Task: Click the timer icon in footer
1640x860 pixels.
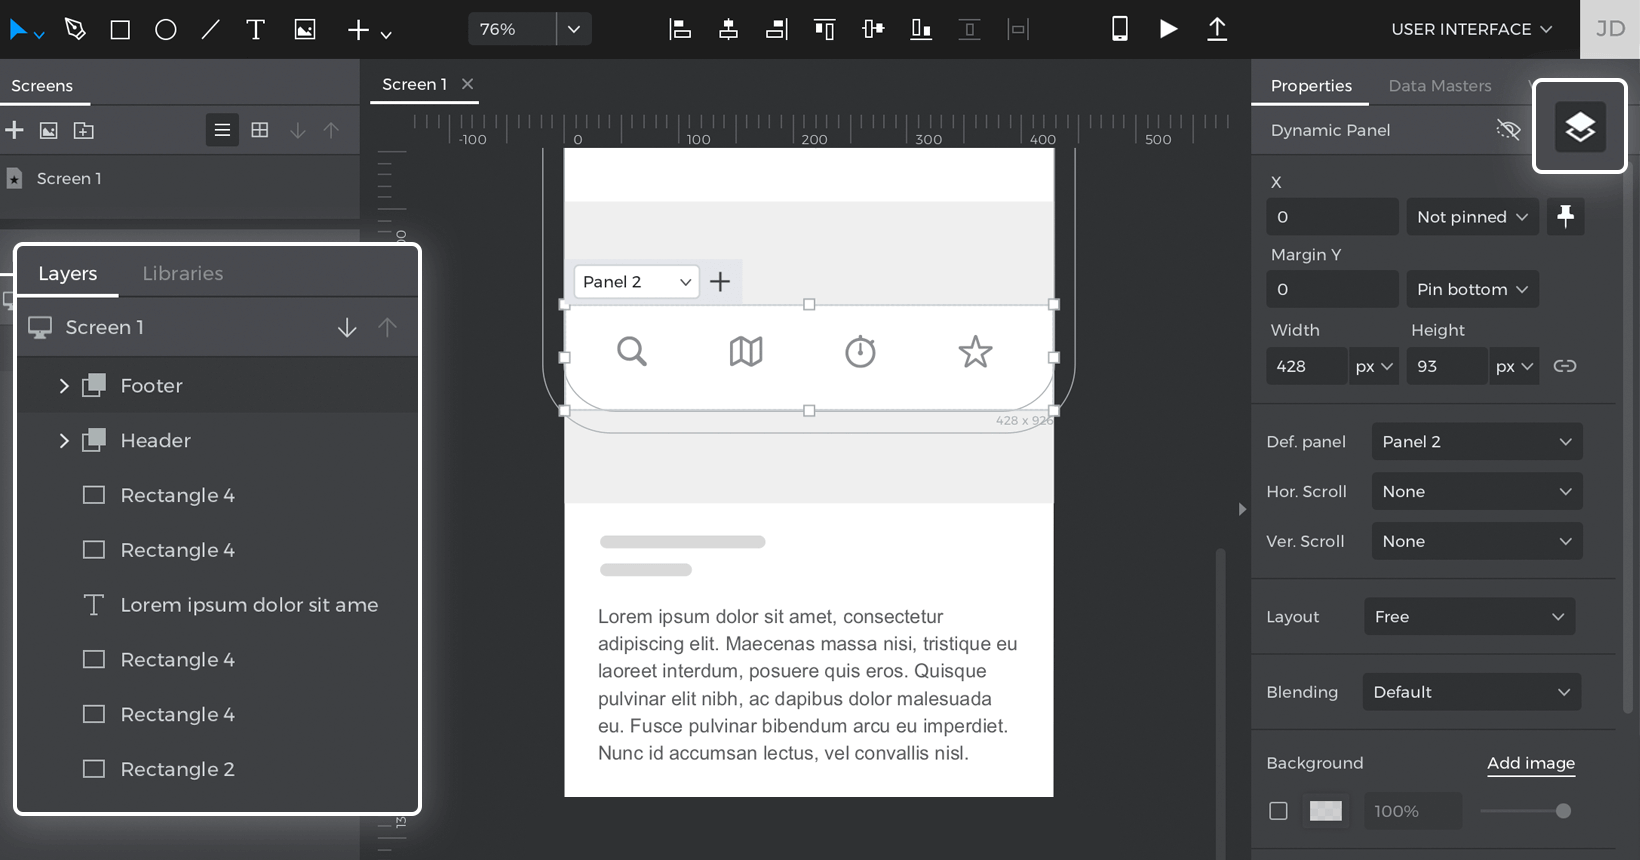Action: [860, 352]
